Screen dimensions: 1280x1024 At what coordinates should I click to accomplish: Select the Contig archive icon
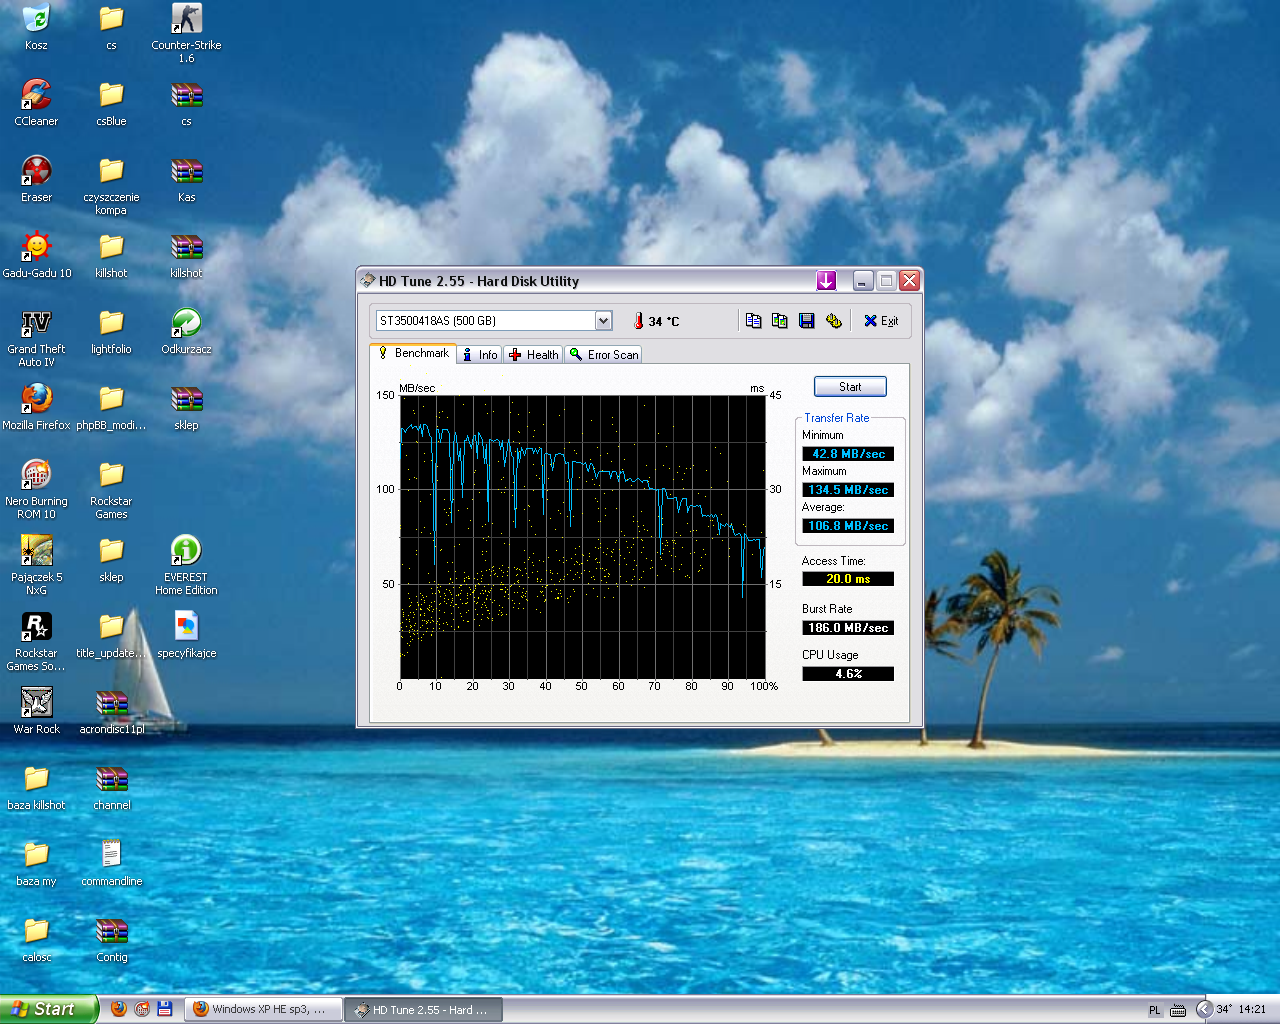tap(111, 939)
